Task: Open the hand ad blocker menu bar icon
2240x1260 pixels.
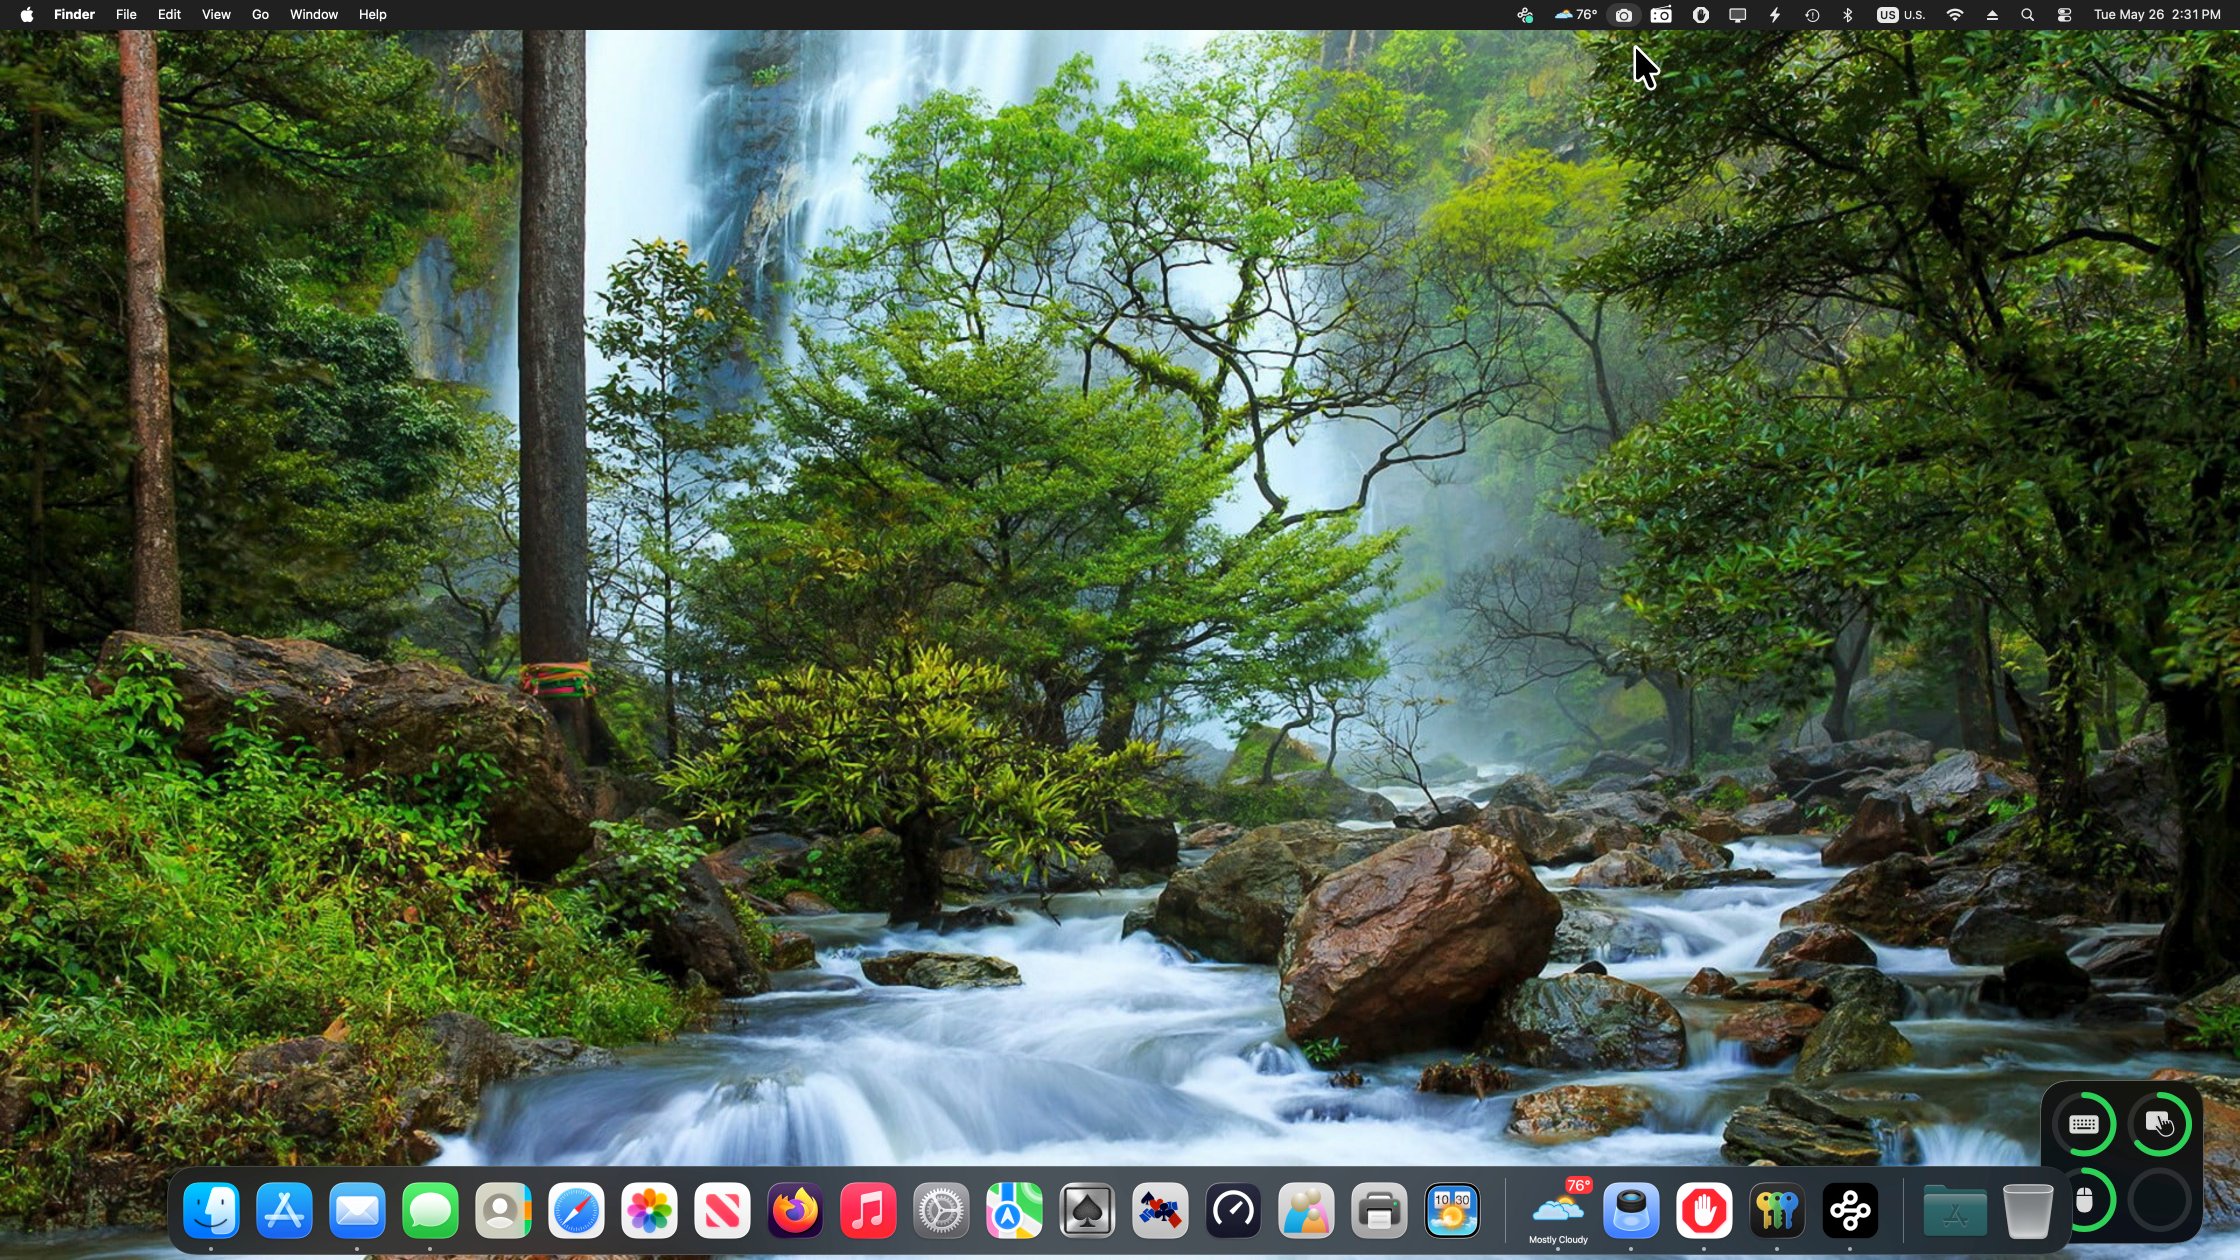Action: (1700, 15)
